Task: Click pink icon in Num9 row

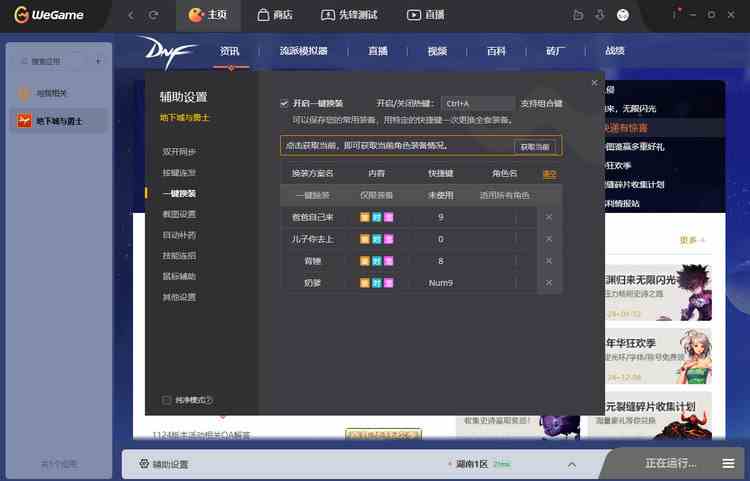Action: pos(388,283)
